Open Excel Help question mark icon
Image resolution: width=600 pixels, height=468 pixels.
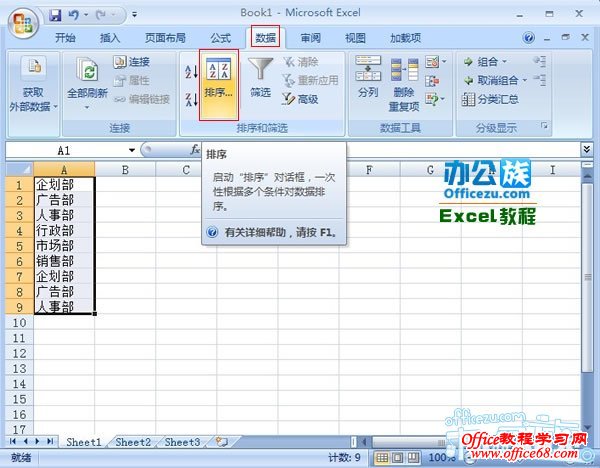(528, 38)
